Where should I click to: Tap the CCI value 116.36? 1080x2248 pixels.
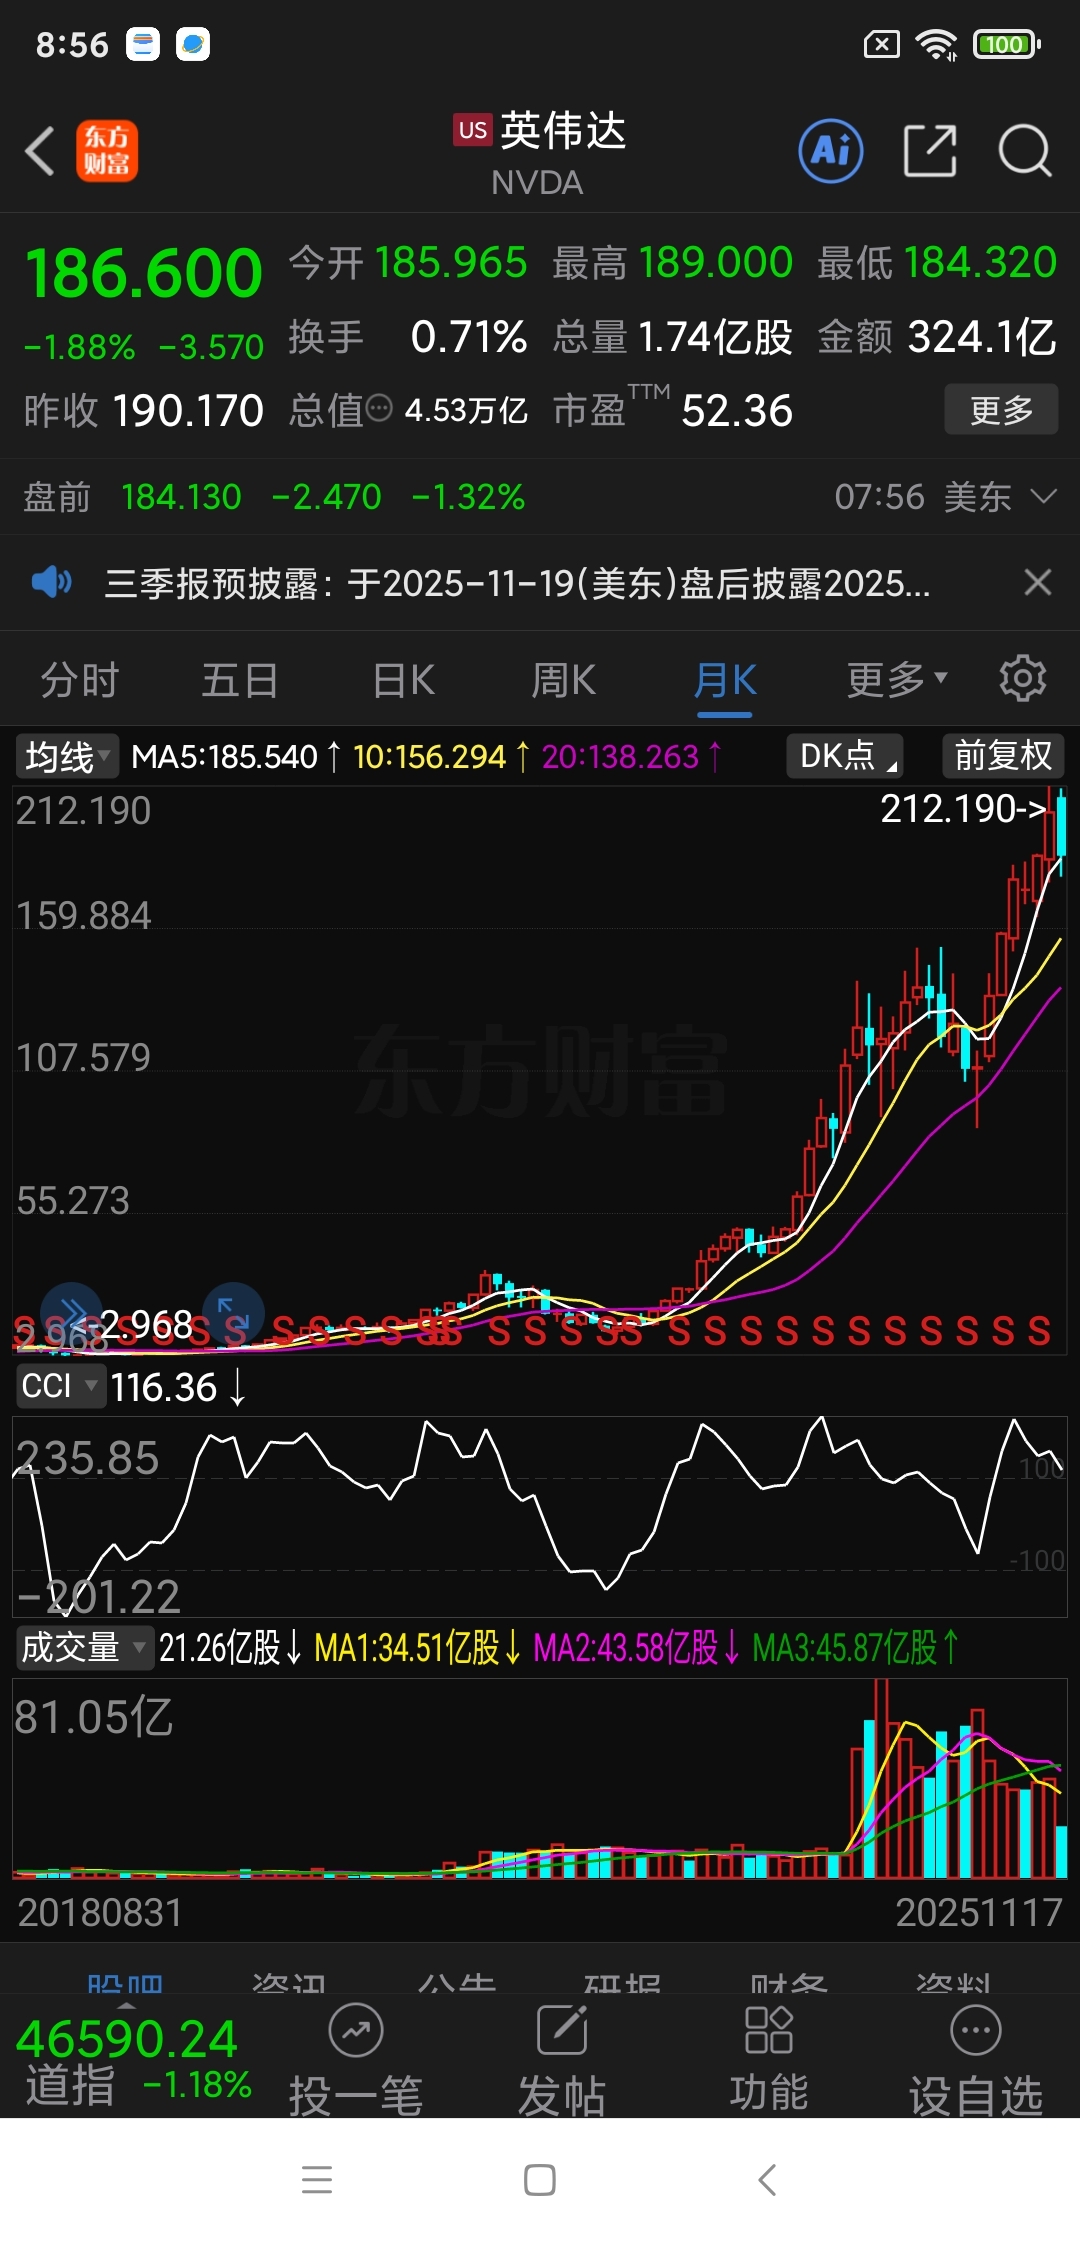(164, 1387)
